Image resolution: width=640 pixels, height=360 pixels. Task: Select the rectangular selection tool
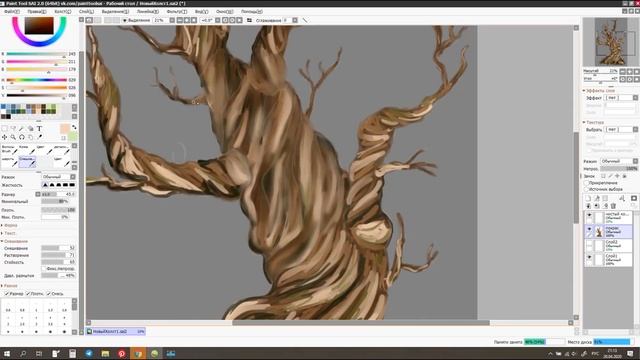4,129
